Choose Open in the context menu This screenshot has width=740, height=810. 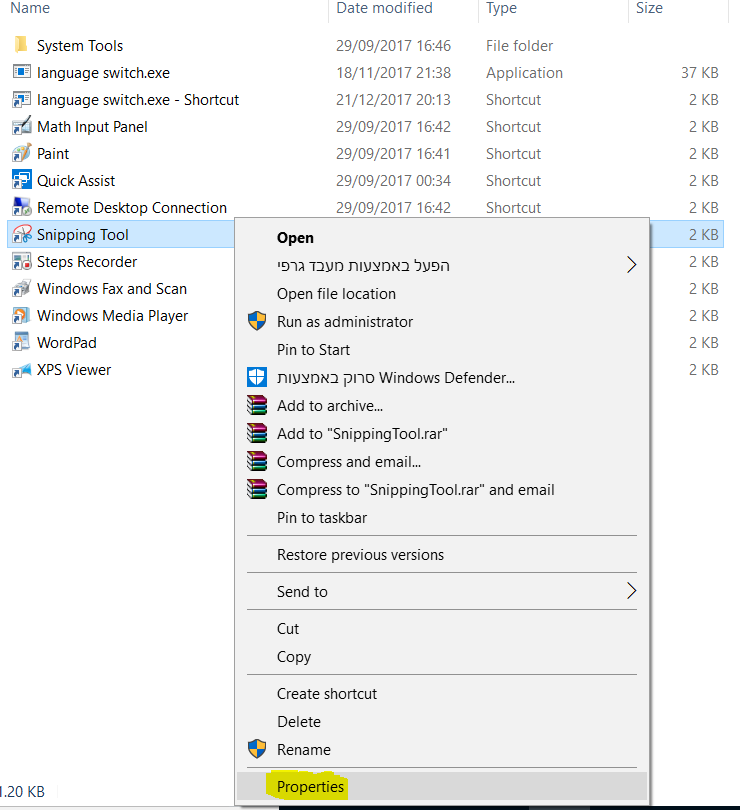coord(442,238)
